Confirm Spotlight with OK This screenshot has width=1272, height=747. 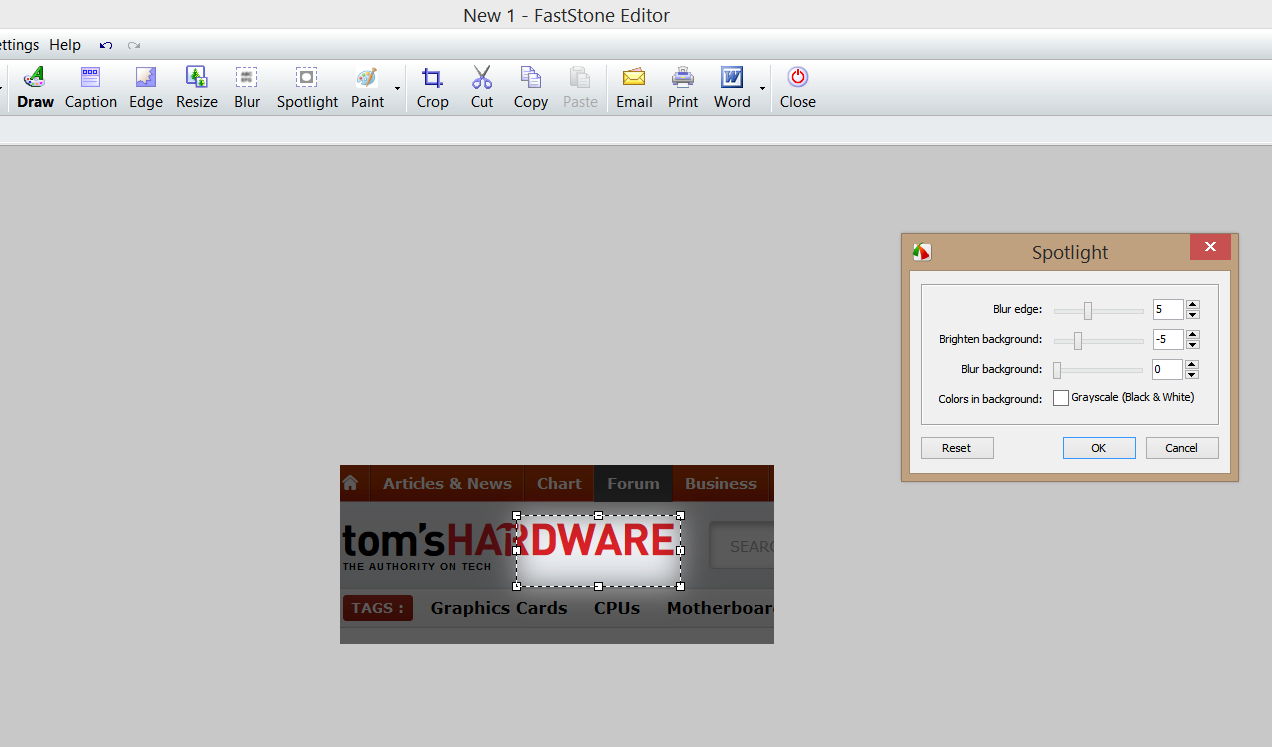click(x=1099, y=448)
